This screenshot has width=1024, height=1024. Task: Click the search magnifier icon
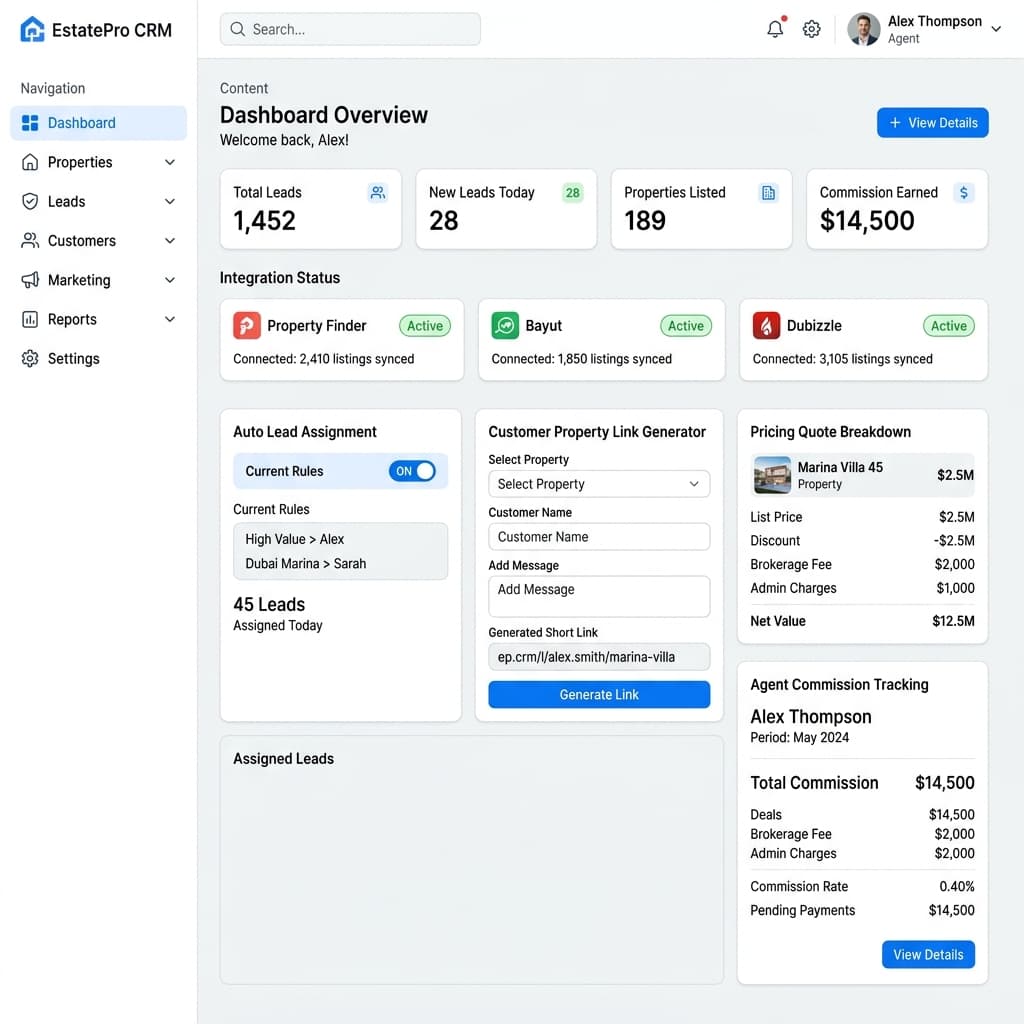point(238,29)
